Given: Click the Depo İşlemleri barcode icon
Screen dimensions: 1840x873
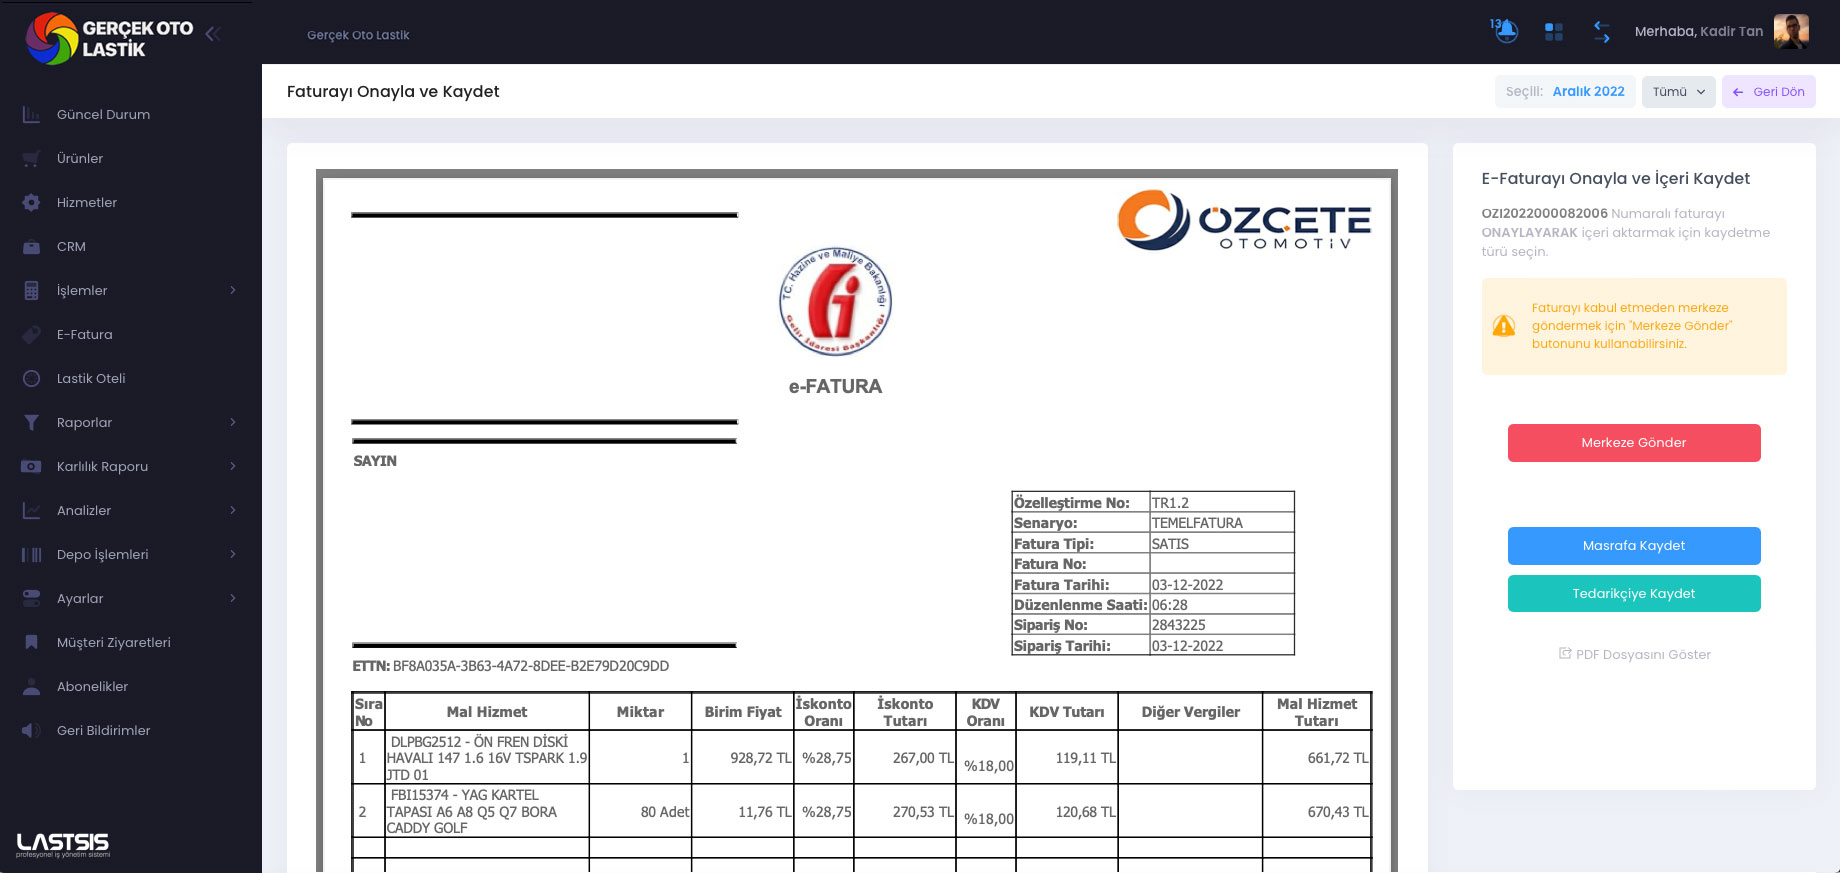Looking at the screenshot, I should (31, 554).
